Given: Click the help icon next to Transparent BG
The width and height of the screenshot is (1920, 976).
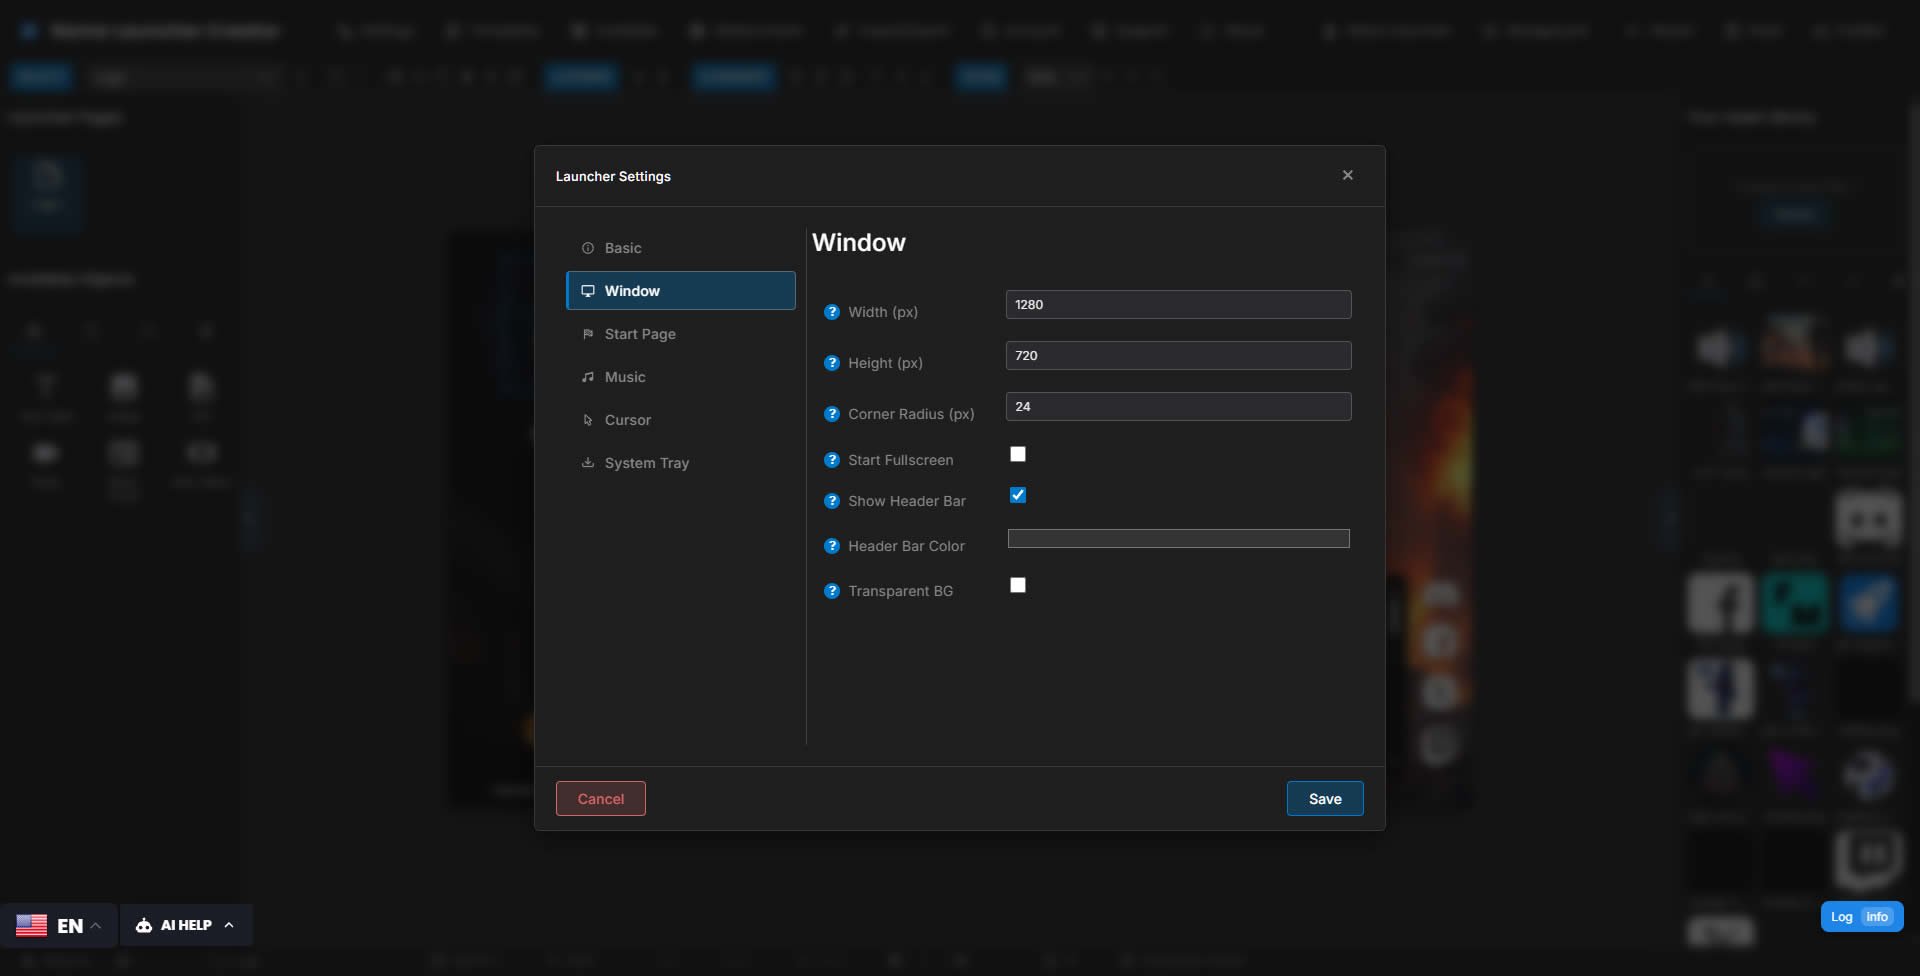Looking at the screenshot, I should [x=832, y=591].
